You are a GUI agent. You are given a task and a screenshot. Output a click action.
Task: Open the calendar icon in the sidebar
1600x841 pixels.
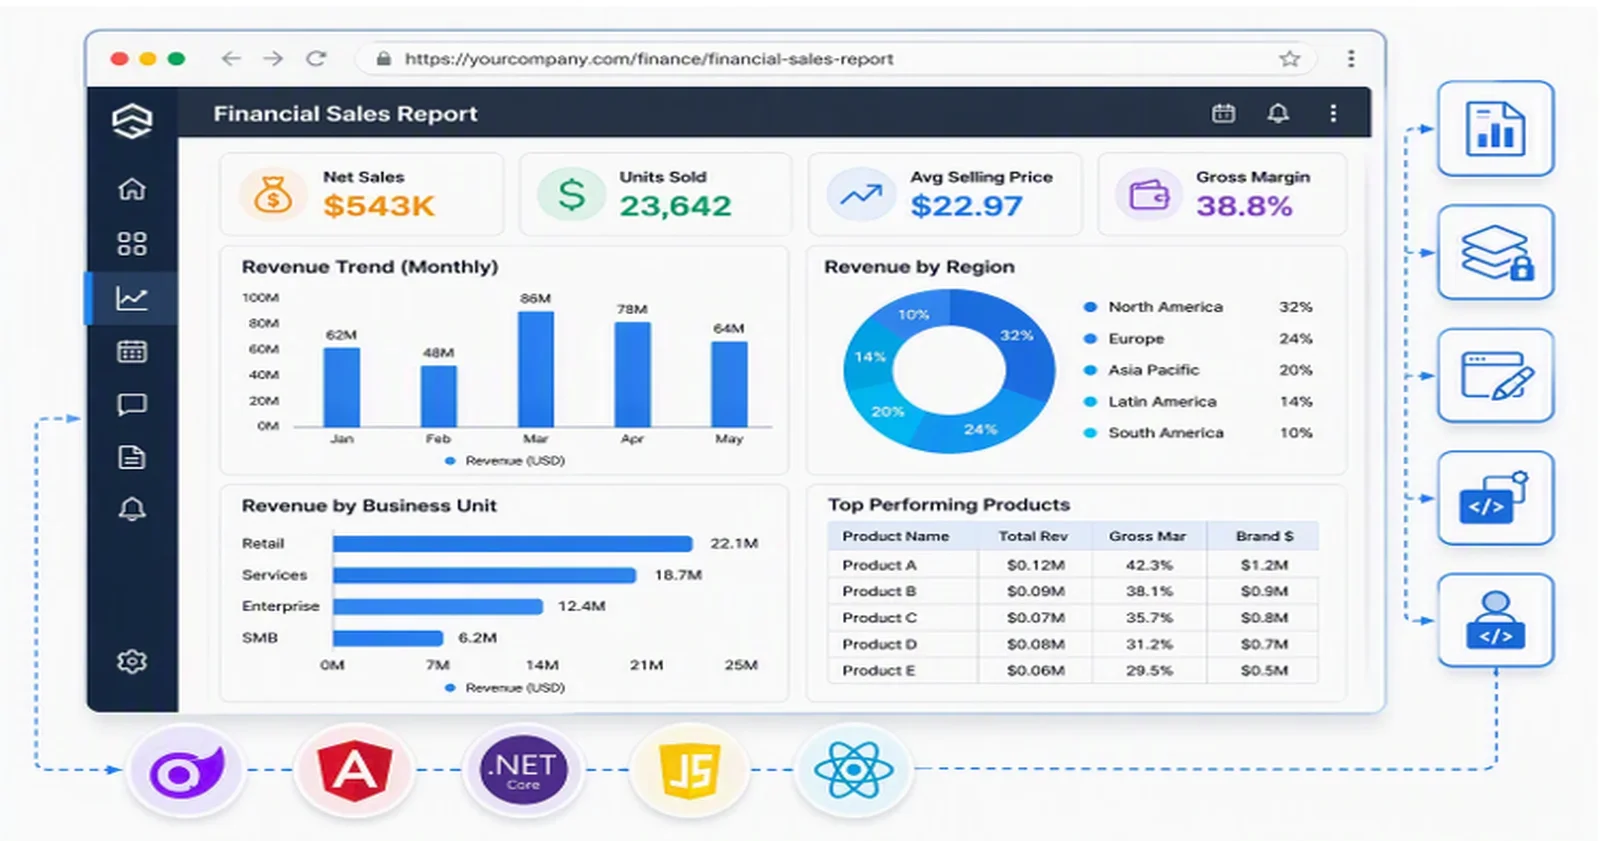pos(132,351)
